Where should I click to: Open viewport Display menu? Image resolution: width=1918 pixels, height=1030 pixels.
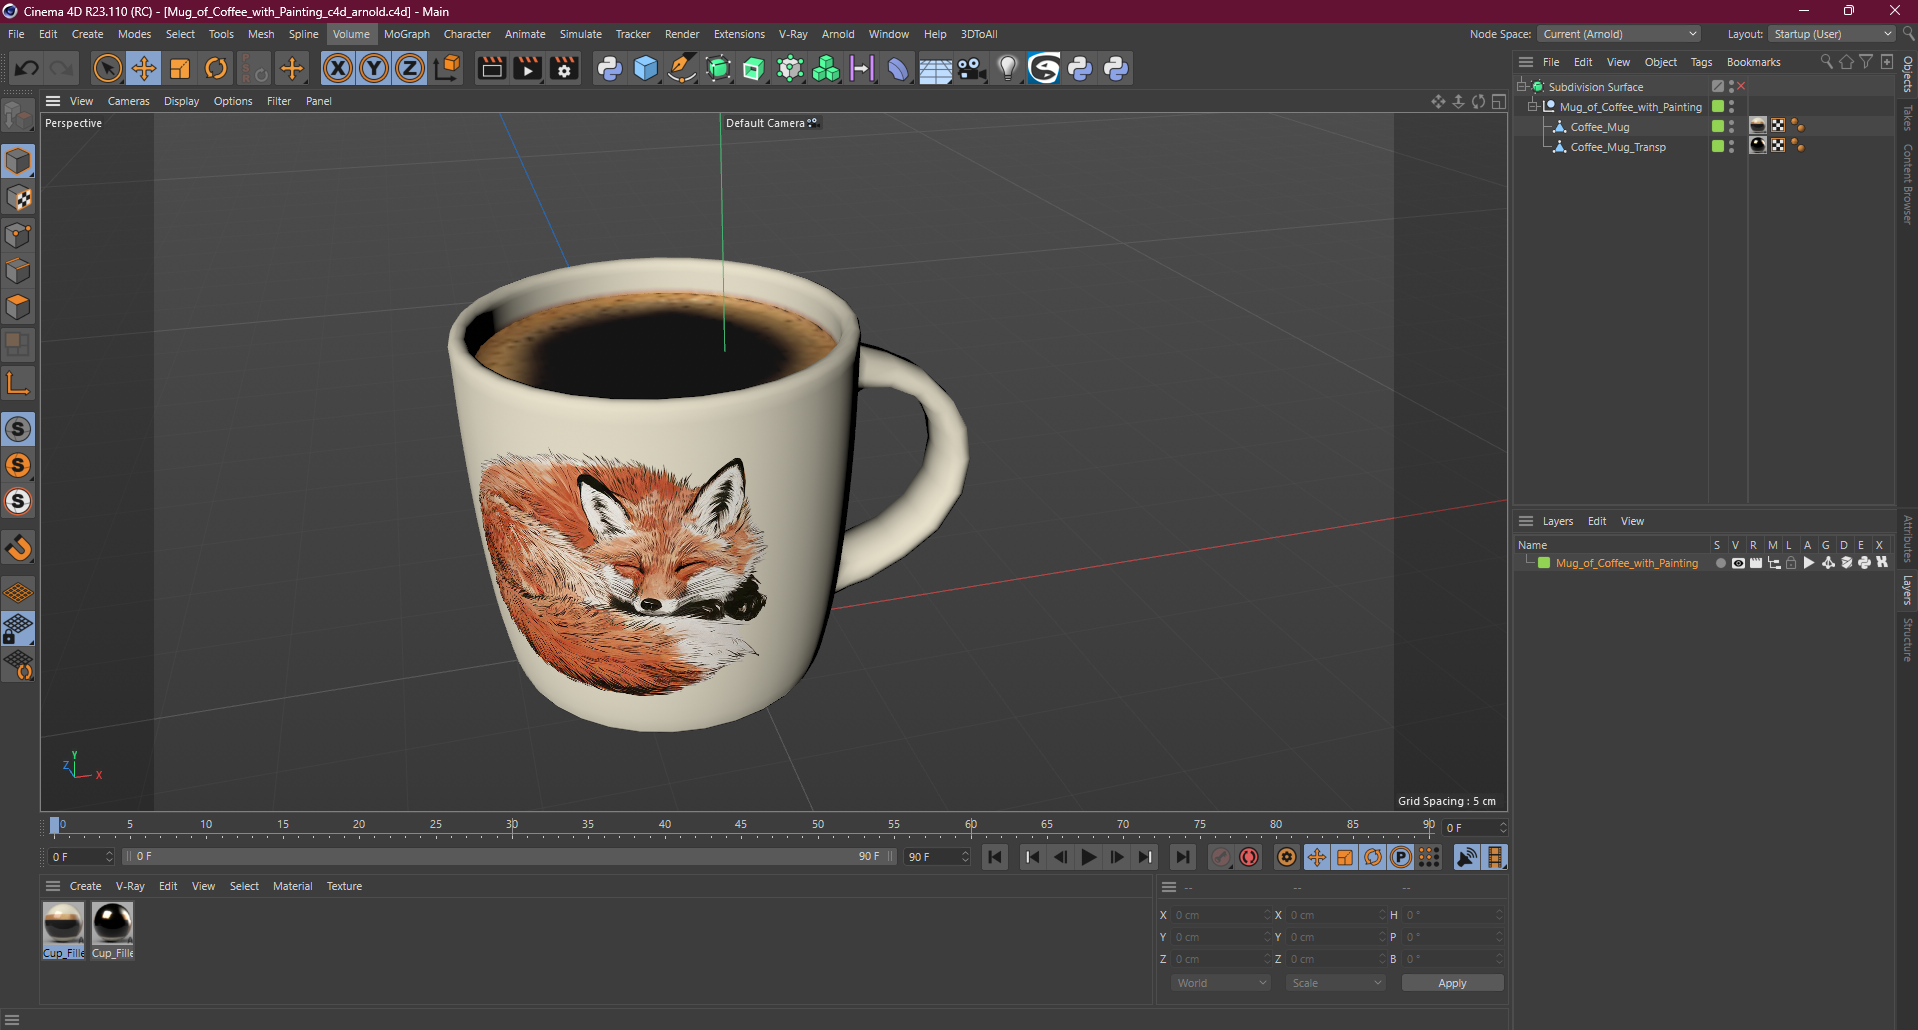point(181,101)
